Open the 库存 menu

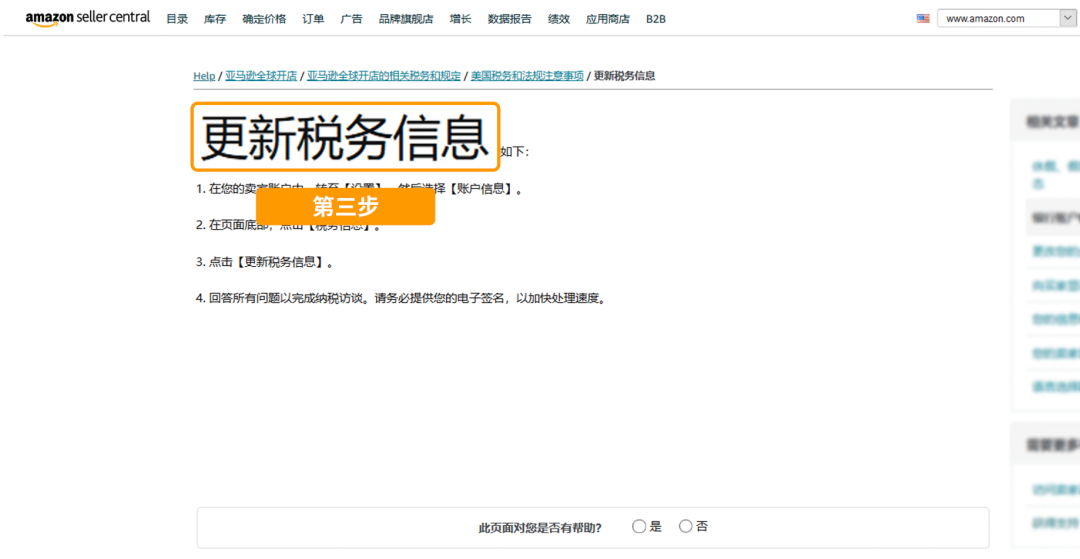point(215,19)
